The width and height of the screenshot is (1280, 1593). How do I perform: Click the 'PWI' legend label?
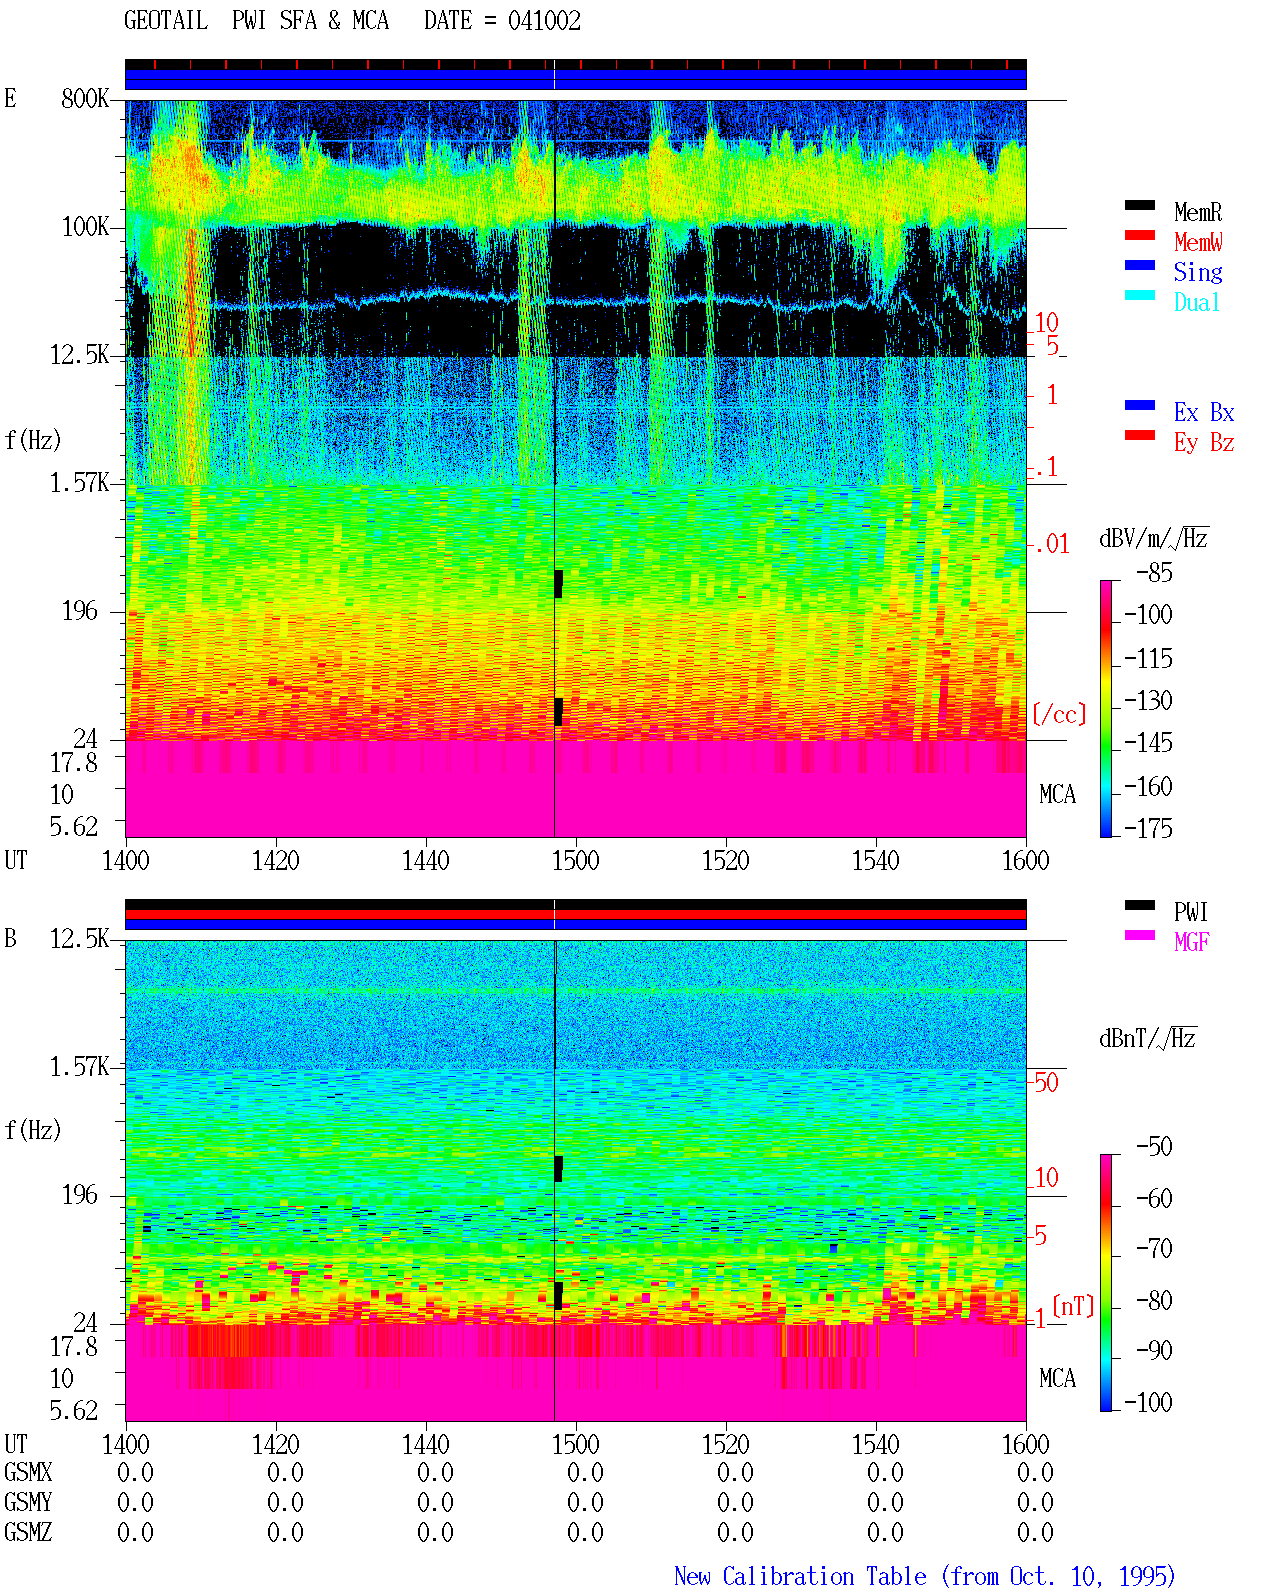coord(1191,912)
